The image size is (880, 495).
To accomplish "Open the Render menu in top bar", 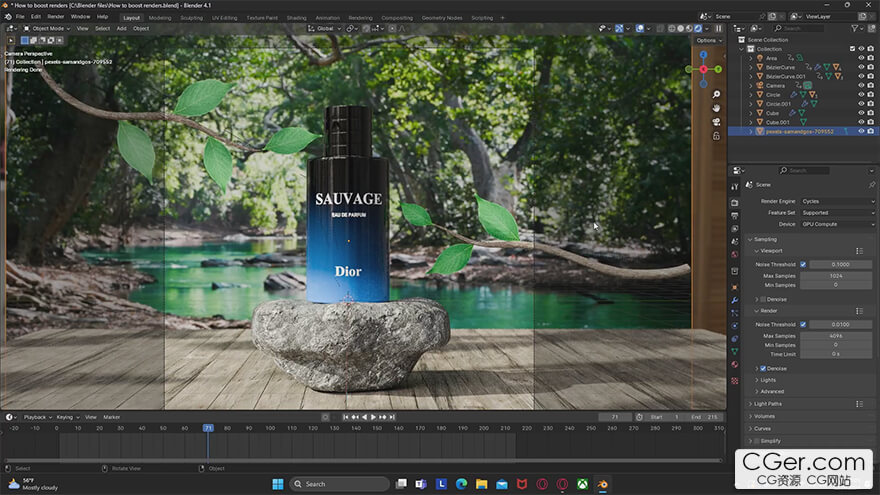I will point(56,17).
